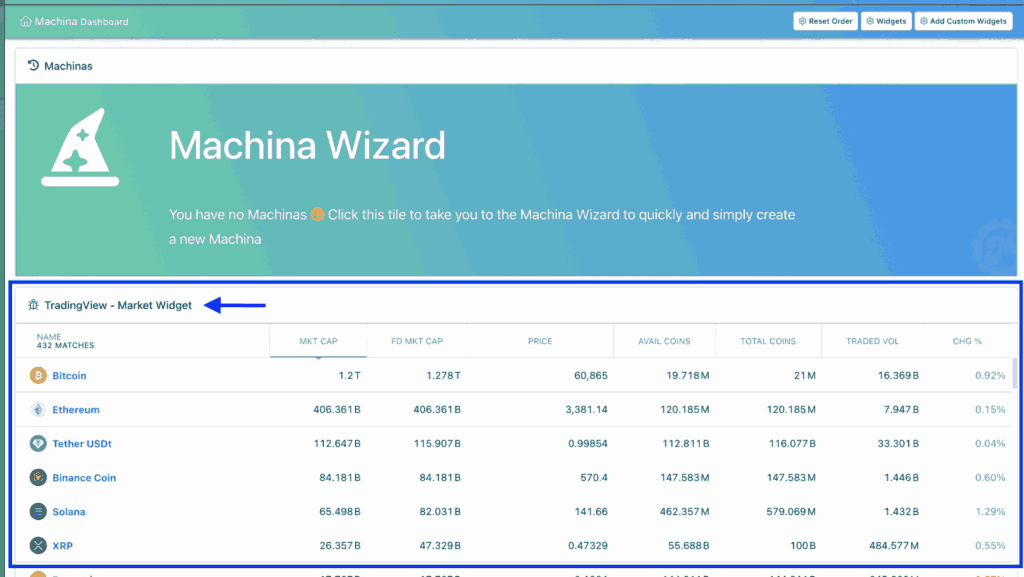This screenshot has width=1024, height=577.
Task: Click the gear icon on Widgets button
Action: pos(870,21)
